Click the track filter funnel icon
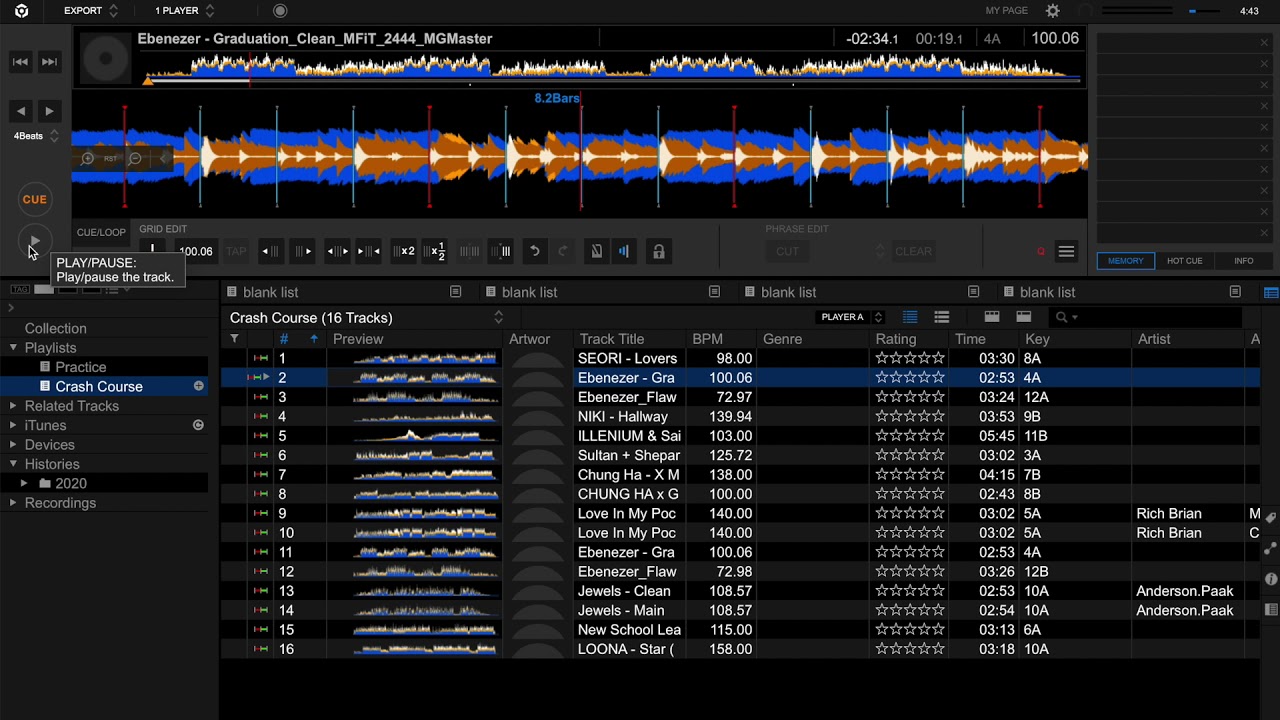Viewport: 1280px width, 720px height. [x=234, y=339]
